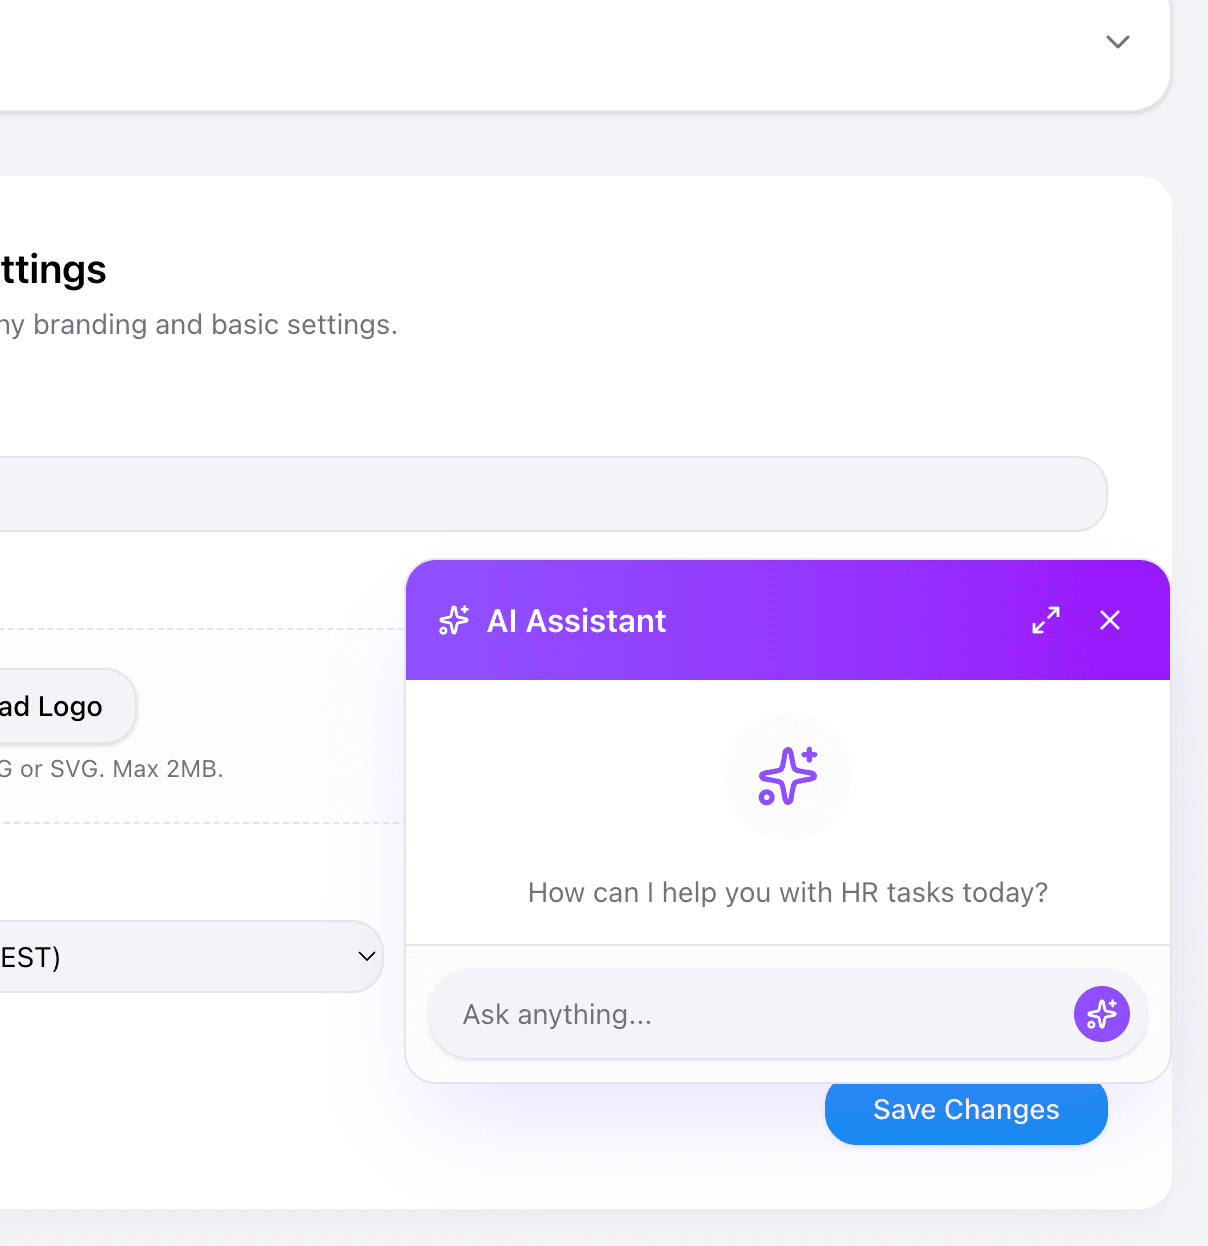The width and height of the screenshot is (1208, 1246).
Task: Click the diagonal expand arrows icon on AI Assistant
Action: pos(1045,620)
